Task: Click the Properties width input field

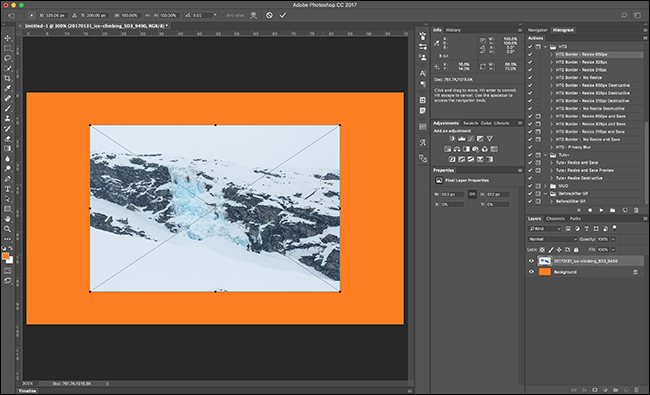Action: coord(452,194)
